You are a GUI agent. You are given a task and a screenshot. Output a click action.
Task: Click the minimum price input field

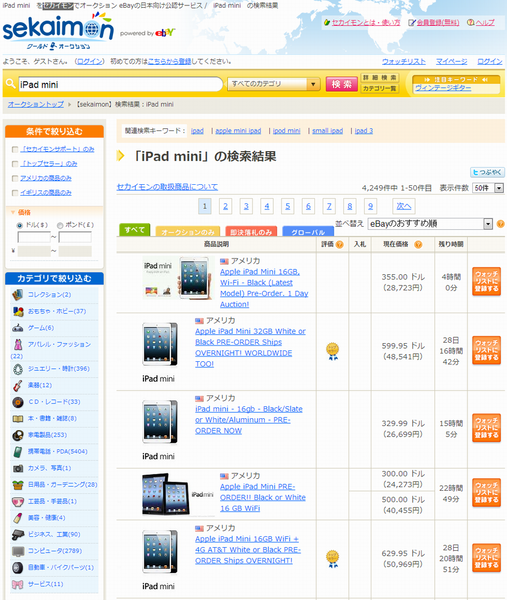click(34, 237)
